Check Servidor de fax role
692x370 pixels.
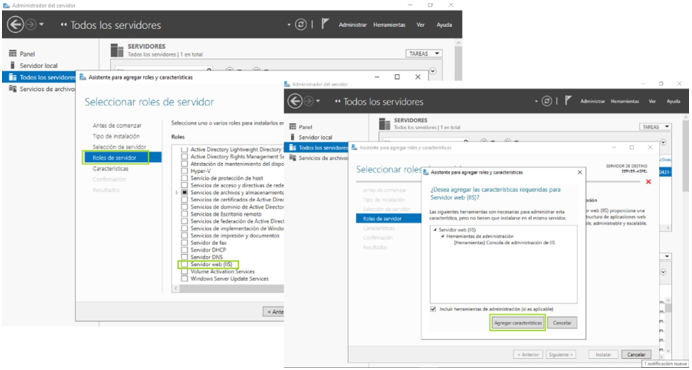click(184, 243)
